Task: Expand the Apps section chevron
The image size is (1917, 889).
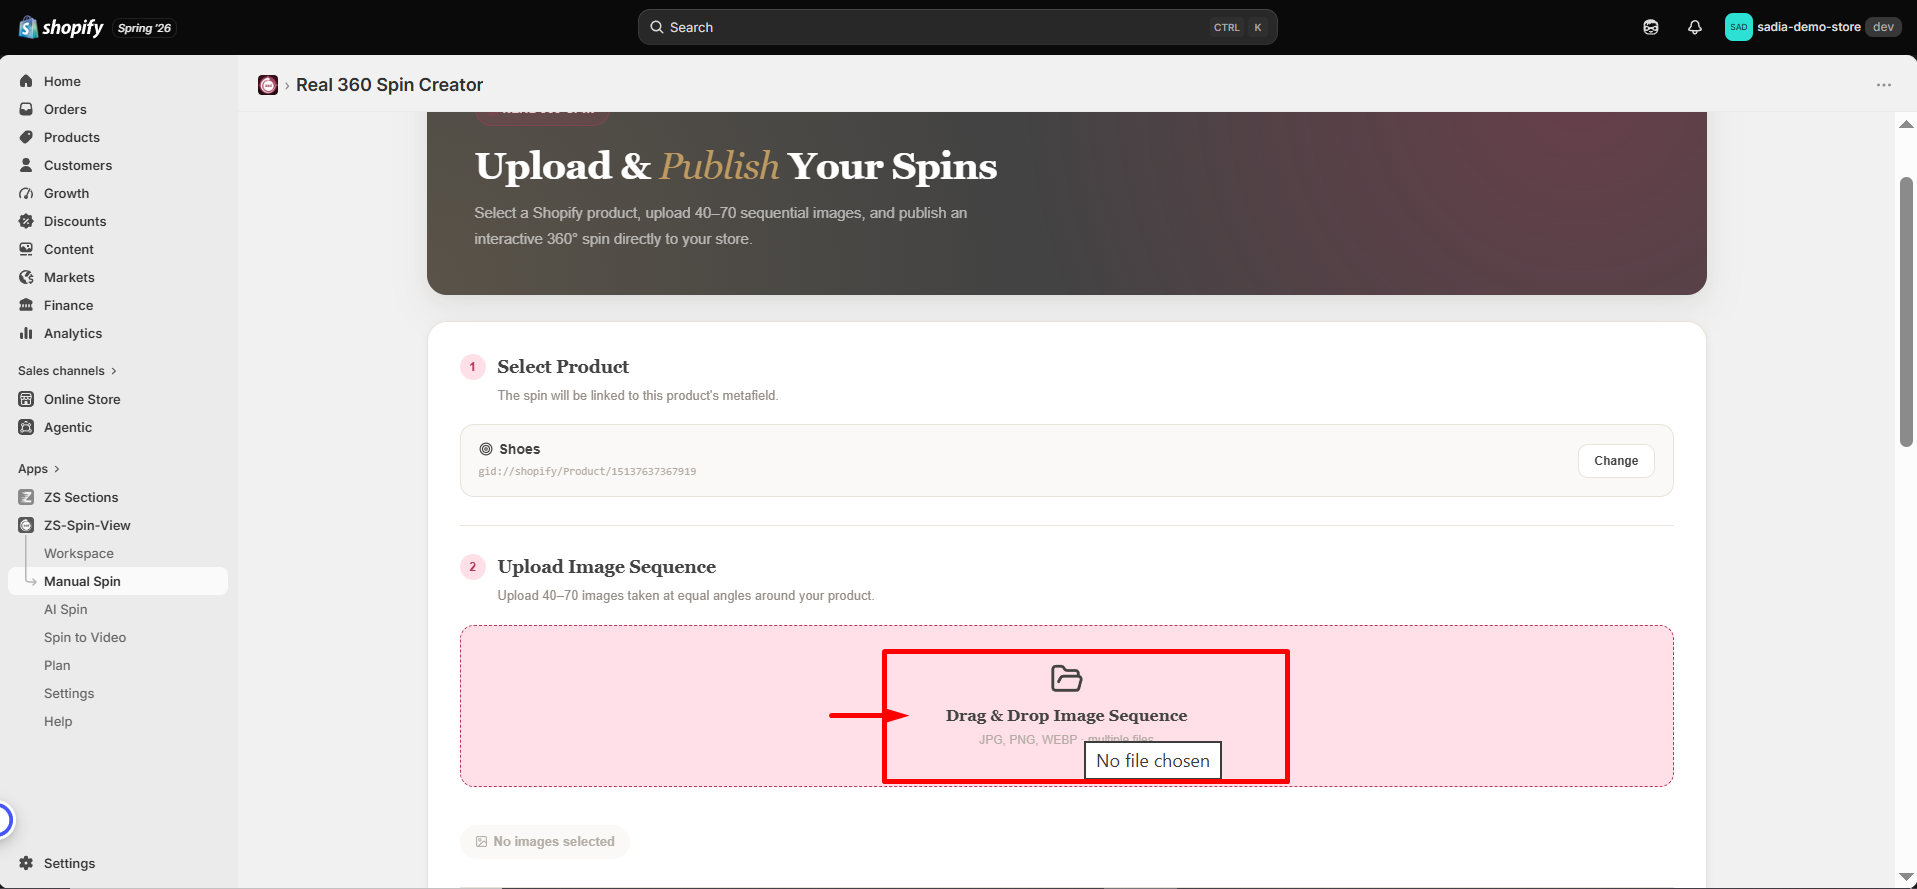Action: [x=57, y=469]
